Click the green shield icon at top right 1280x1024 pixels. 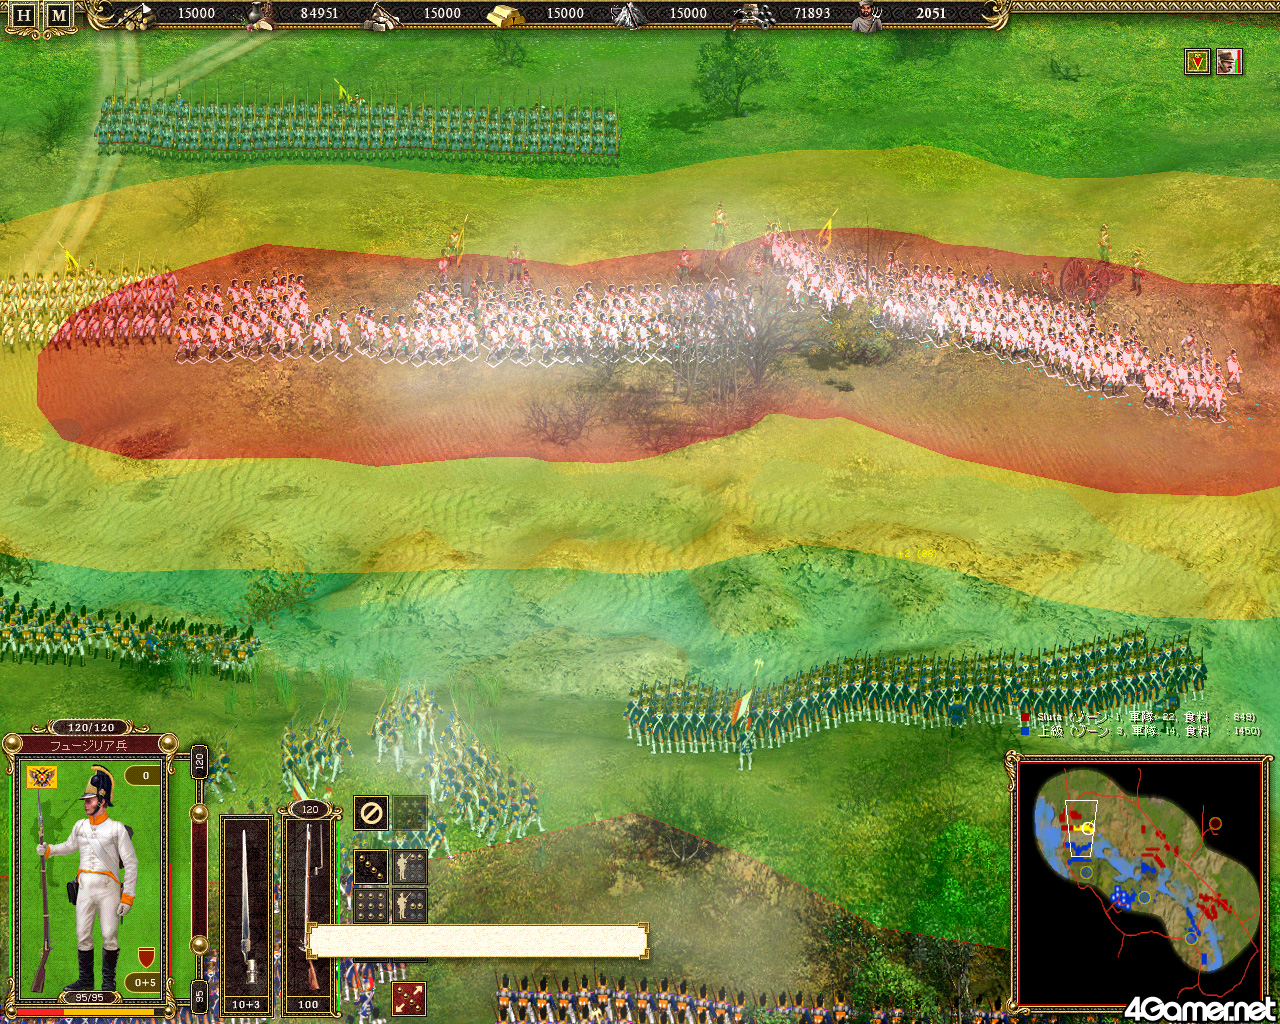click(1197, 62)
